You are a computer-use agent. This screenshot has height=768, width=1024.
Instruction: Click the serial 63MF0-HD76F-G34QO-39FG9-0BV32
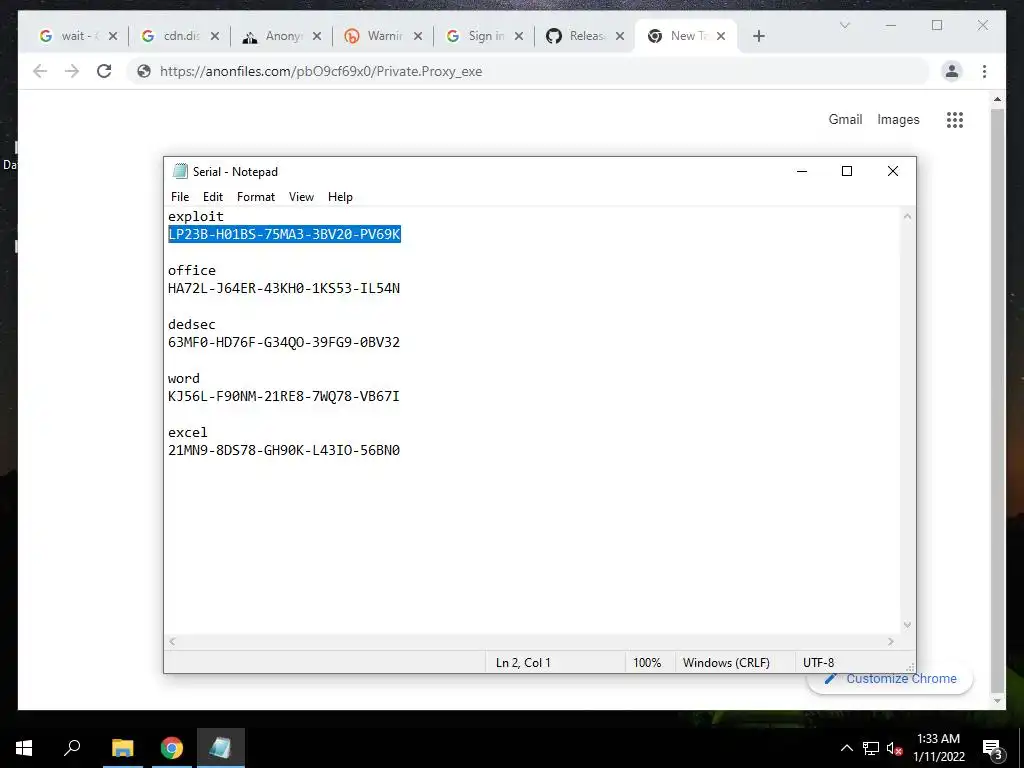[284, 342]
